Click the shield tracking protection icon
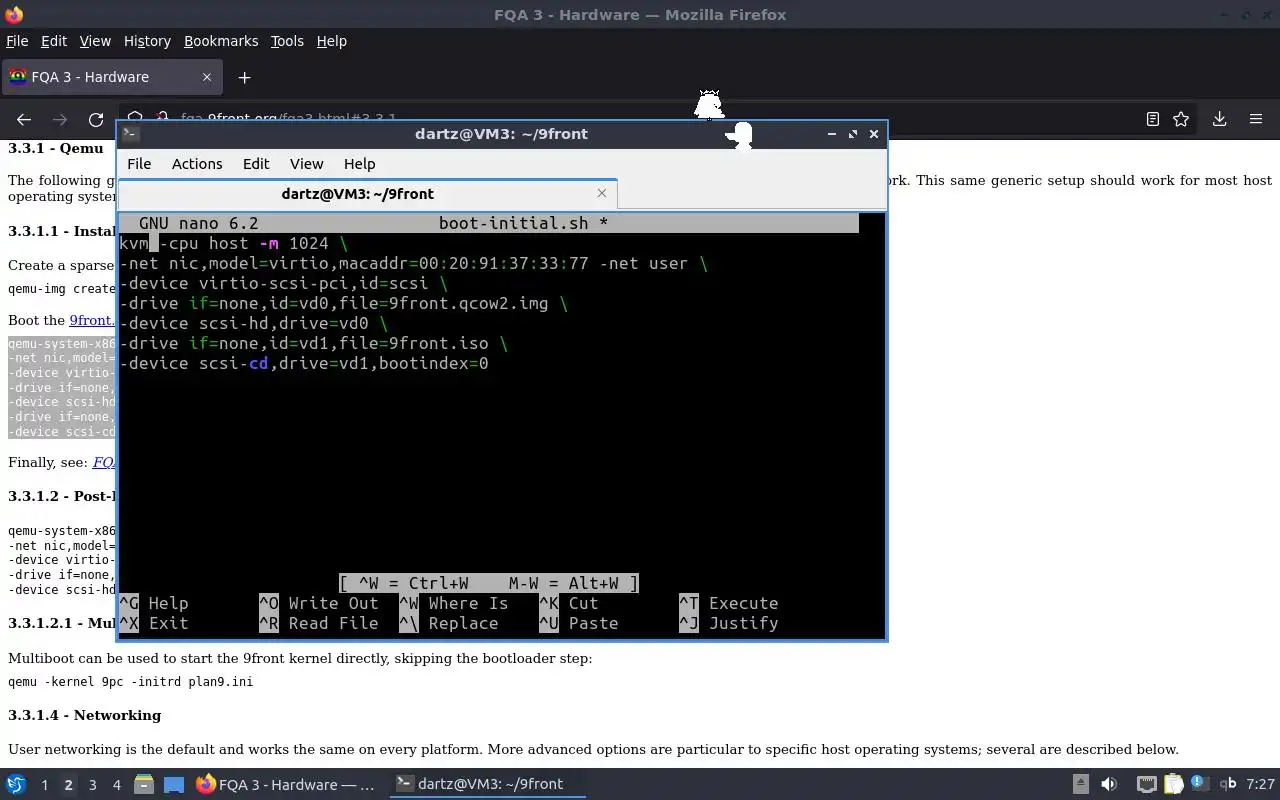Viewport: 1280px width, 800px height. pos(136,117)
